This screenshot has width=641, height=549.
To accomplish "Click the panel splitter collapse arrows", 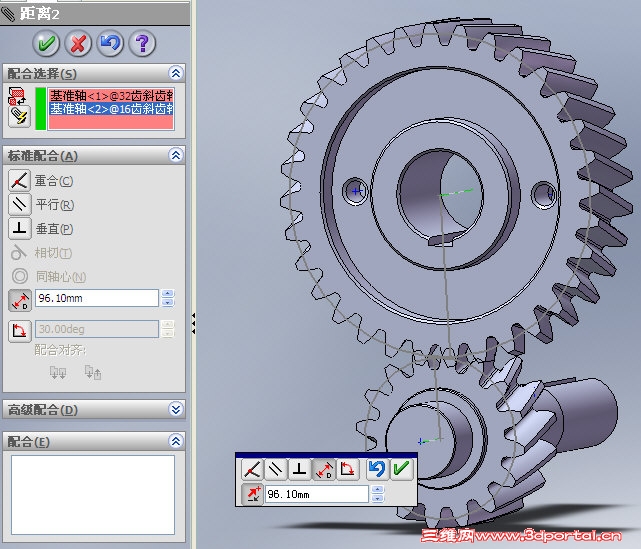I will (x=193, y=323).
